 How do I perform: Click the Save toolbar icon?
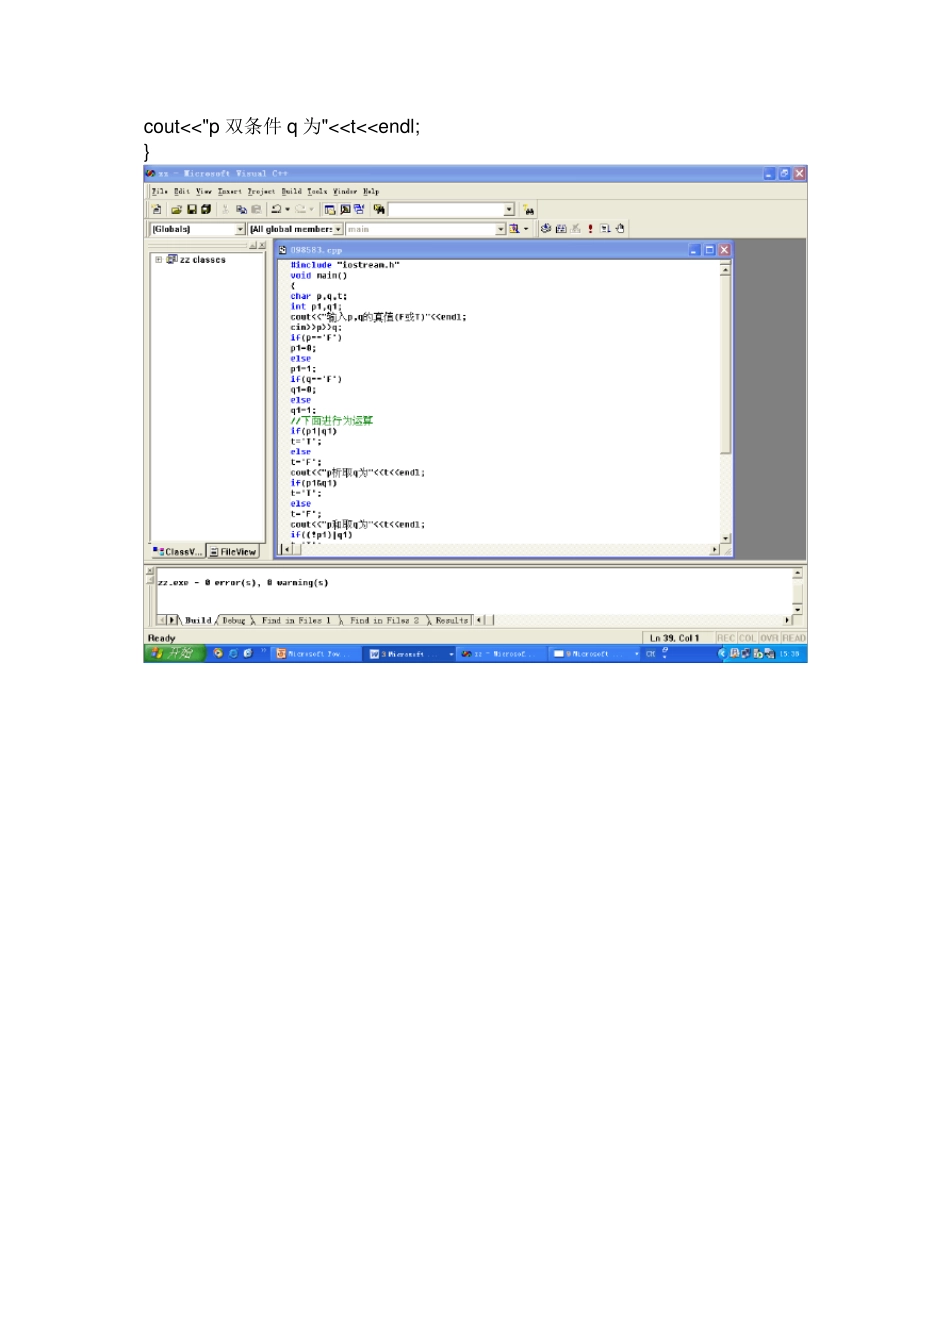tap(191, 209)
